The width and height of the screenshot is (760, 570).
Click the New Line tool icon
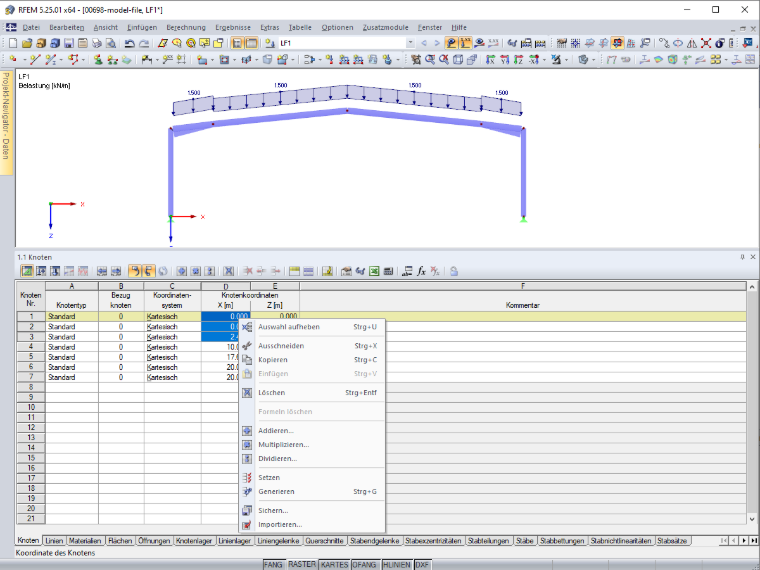pos(34,60)
